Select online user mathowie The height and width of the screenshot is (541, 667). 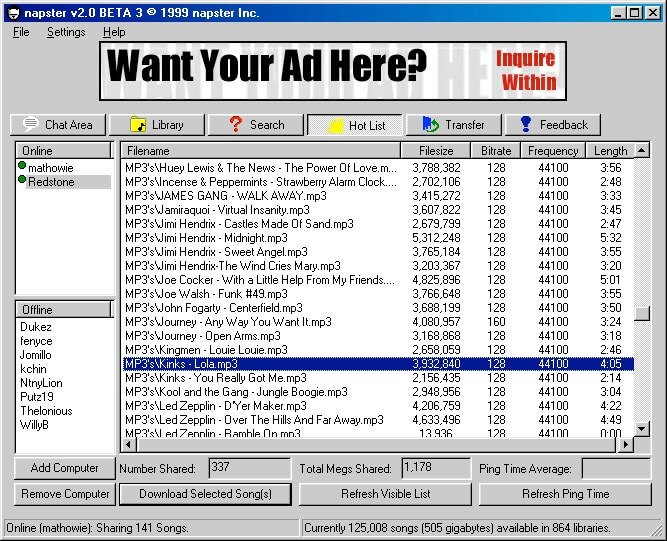(51, 168)
